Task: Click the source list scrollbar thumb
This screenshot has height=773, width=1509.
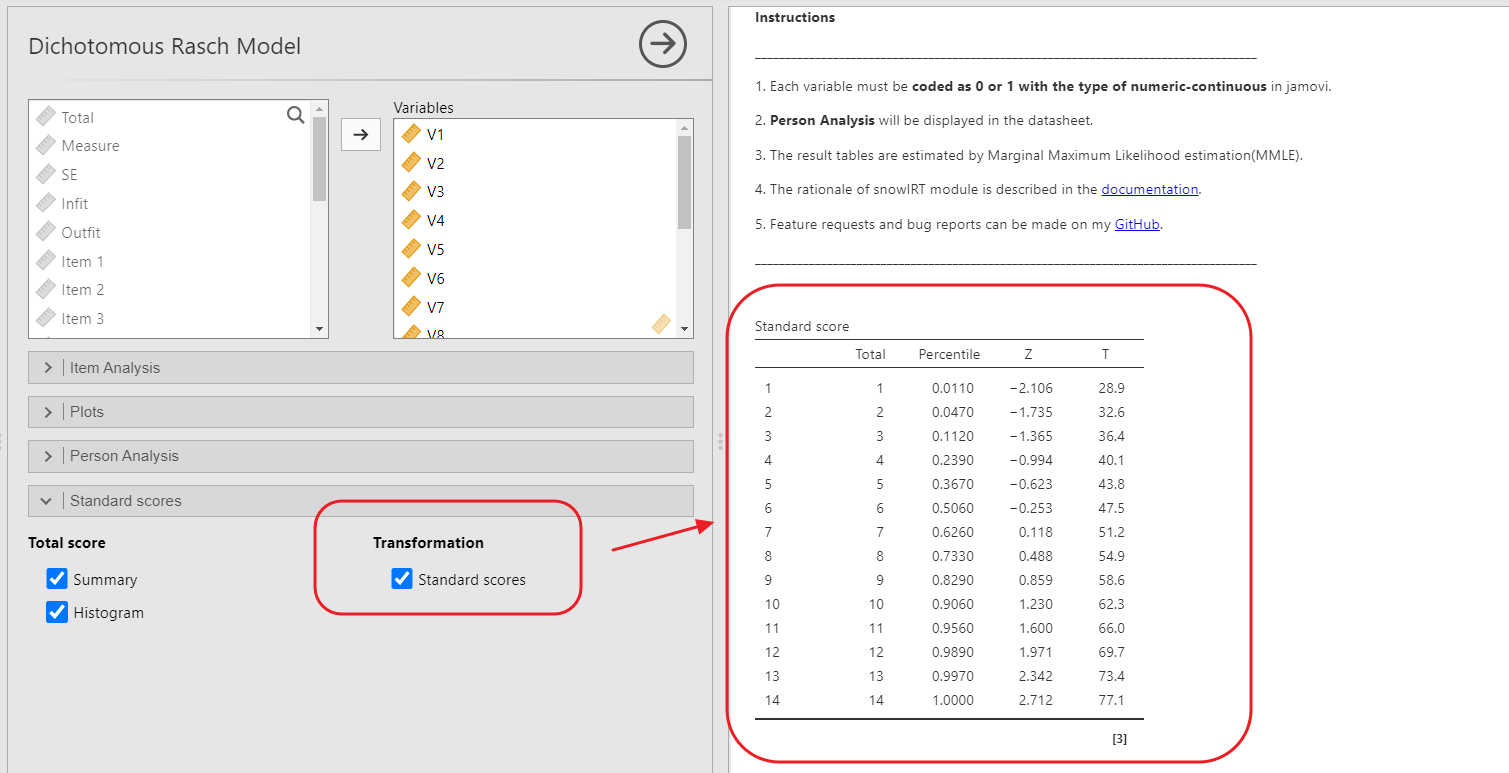Action: (320, 160)
